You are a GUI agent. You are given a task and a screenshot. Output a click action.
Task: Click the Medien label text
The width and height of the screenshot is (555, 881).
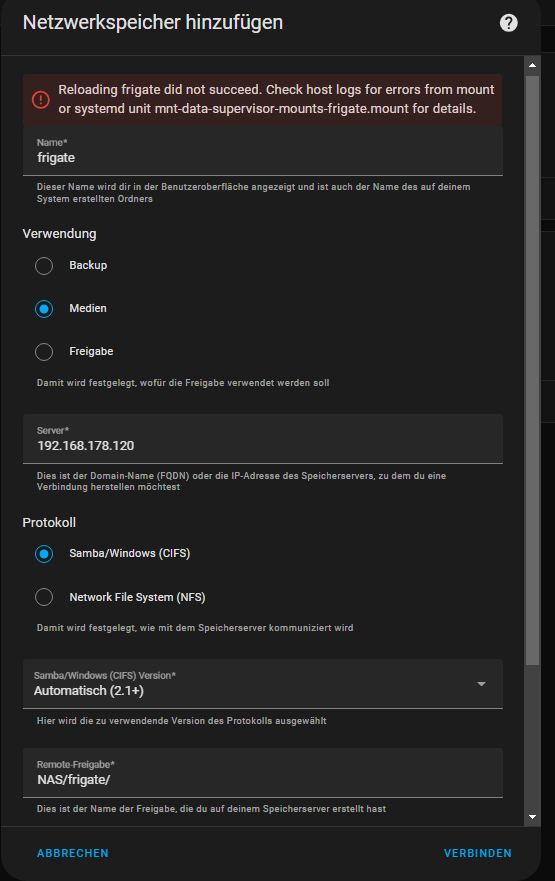88,308
